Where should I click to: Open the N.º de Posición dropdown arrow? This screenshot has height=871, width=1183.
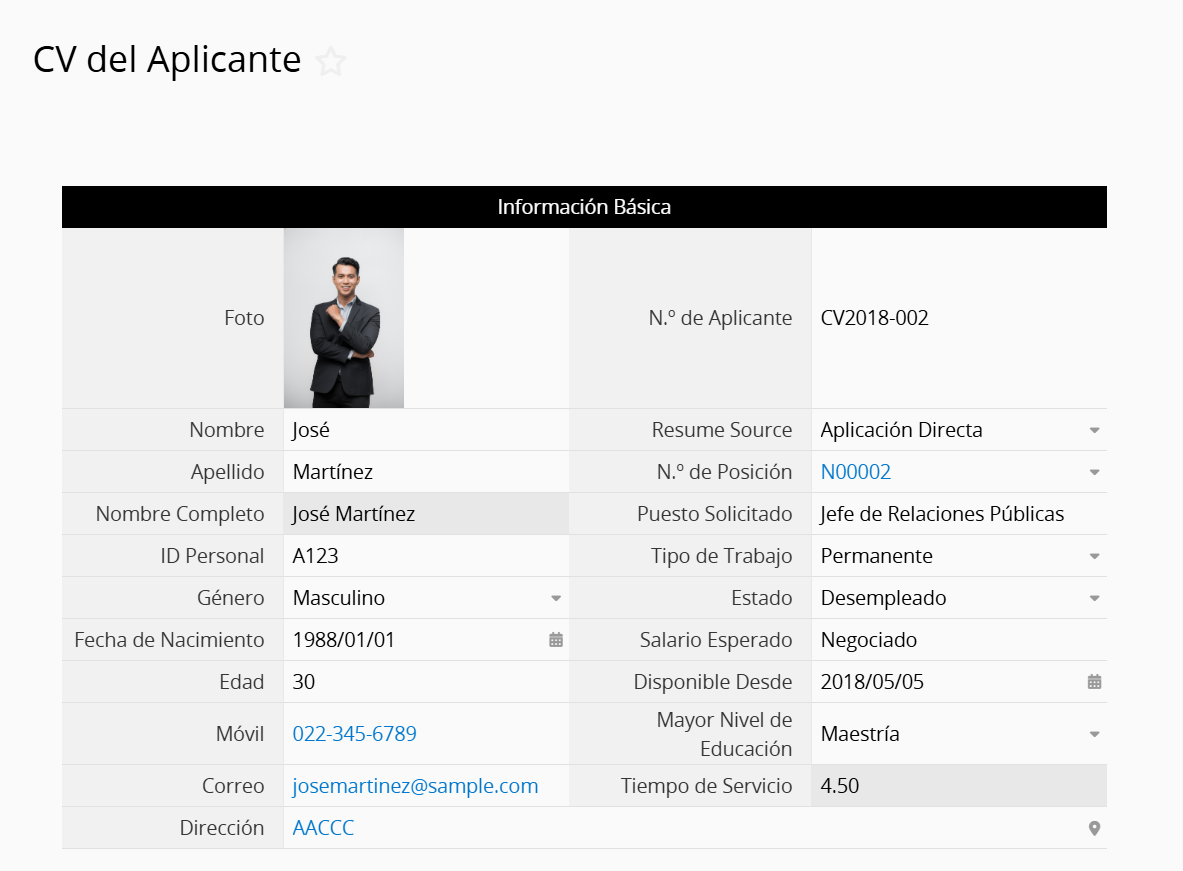(x=1094, y=472)
